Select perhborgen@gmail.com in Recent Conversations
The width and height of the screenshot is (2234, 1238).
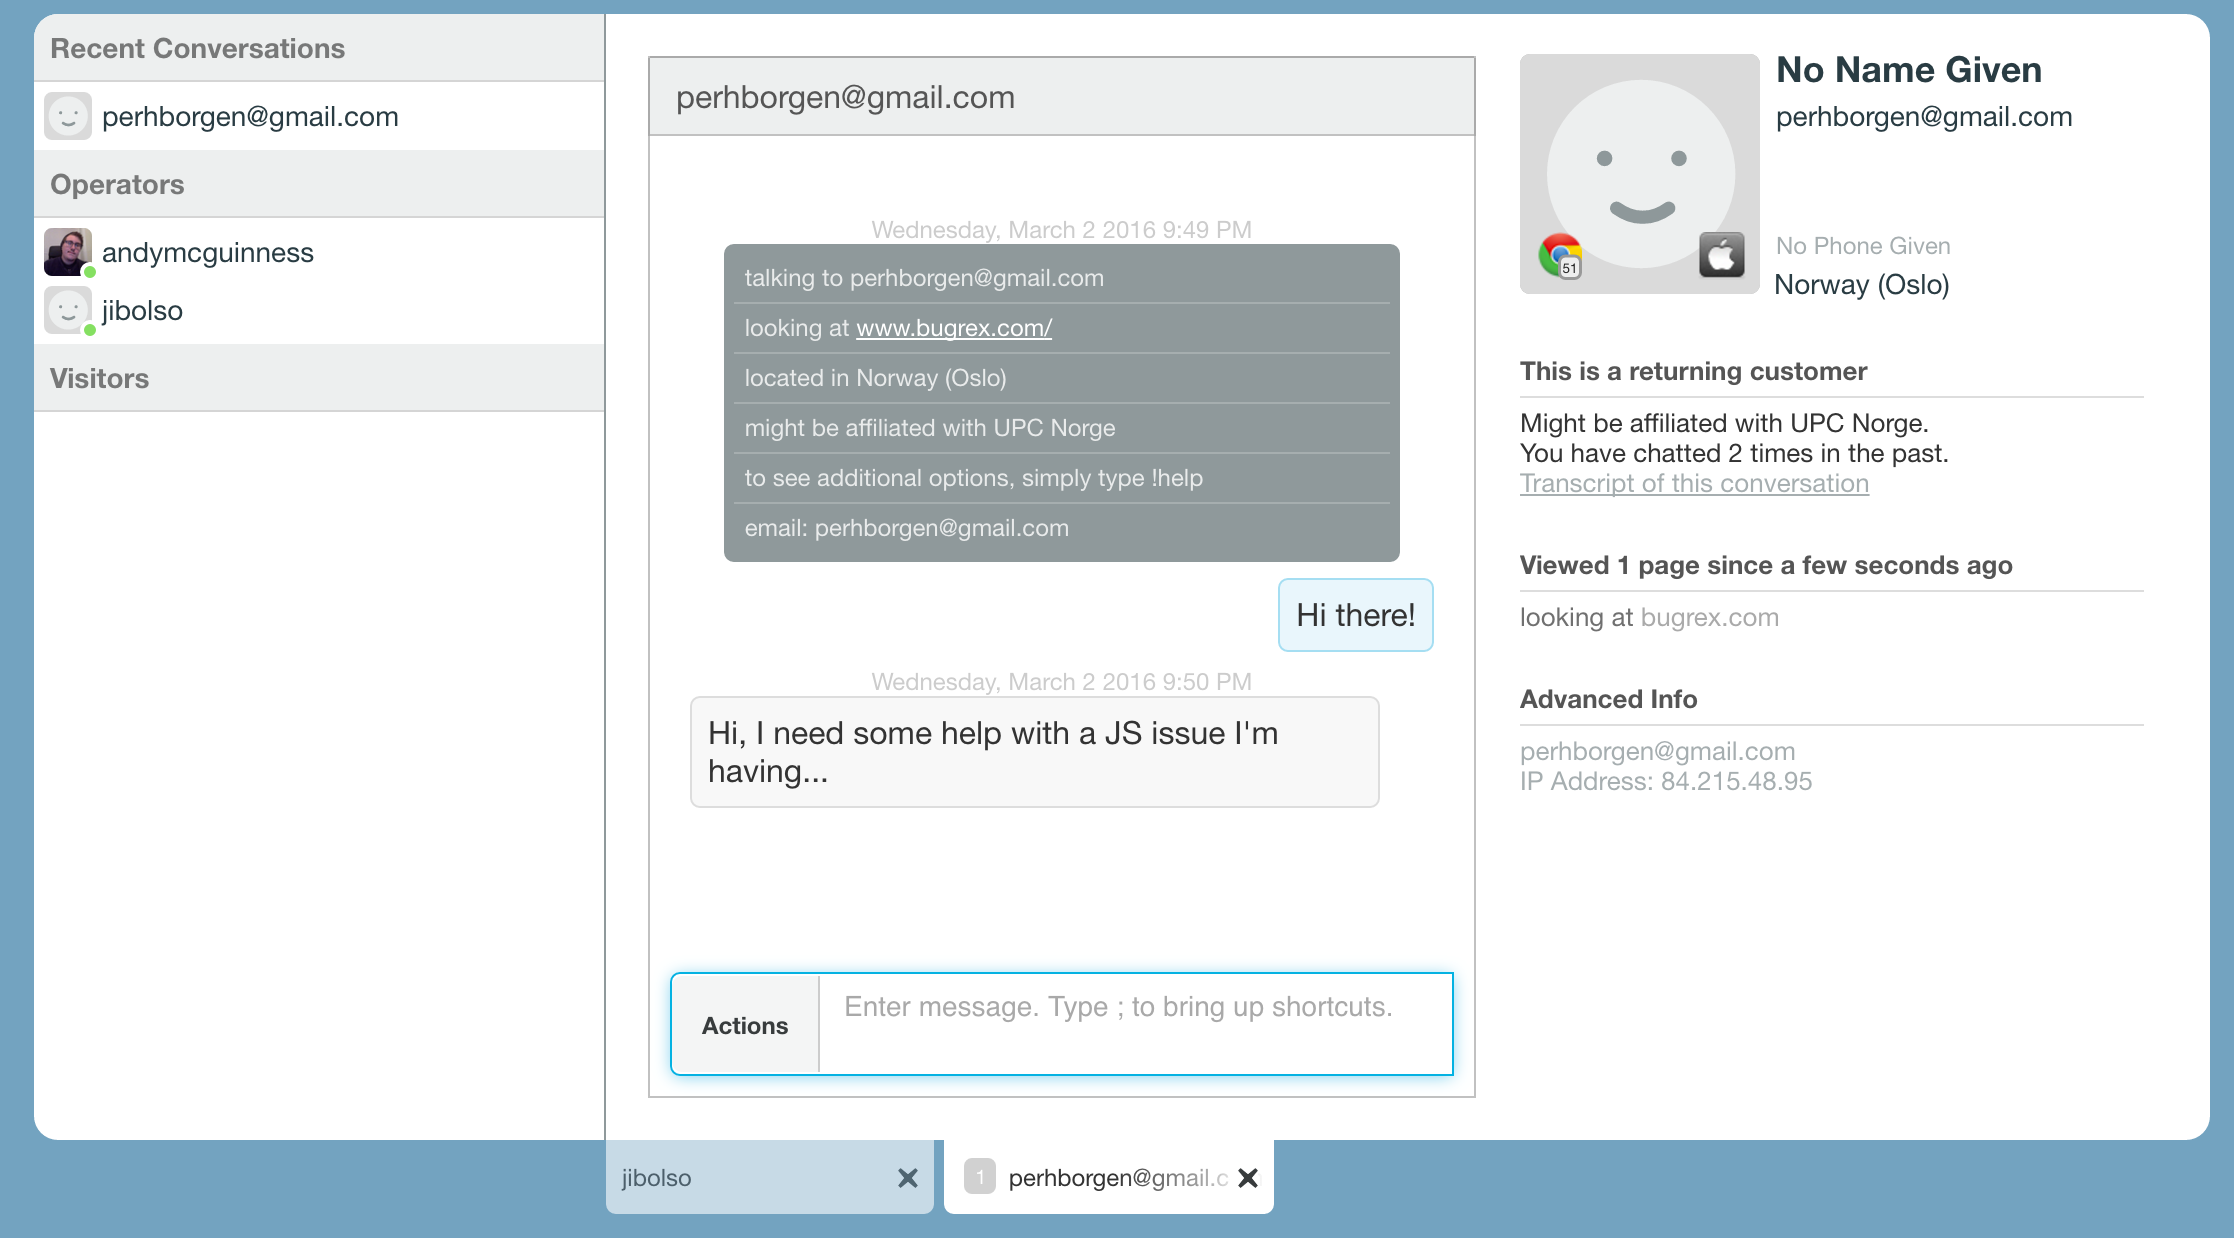(x=250, y=117)
